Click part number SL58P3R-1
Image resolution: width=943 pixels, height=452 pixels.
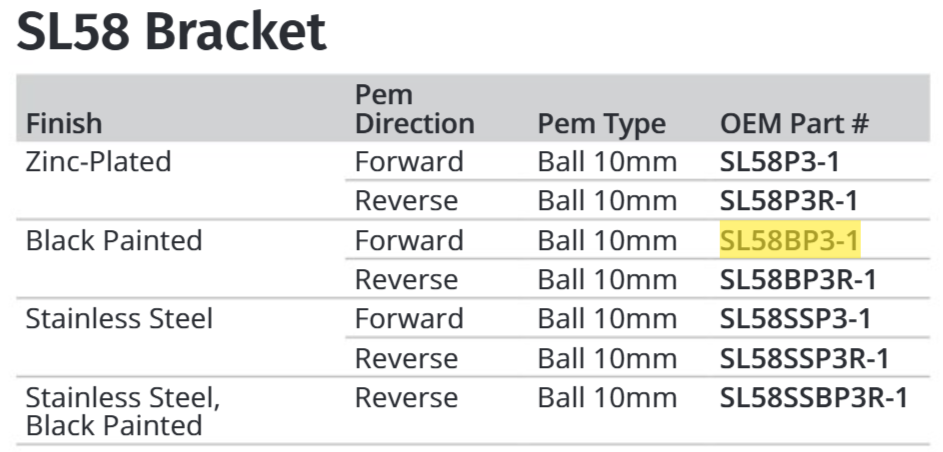pyautogui.click(x=789, y=201)
